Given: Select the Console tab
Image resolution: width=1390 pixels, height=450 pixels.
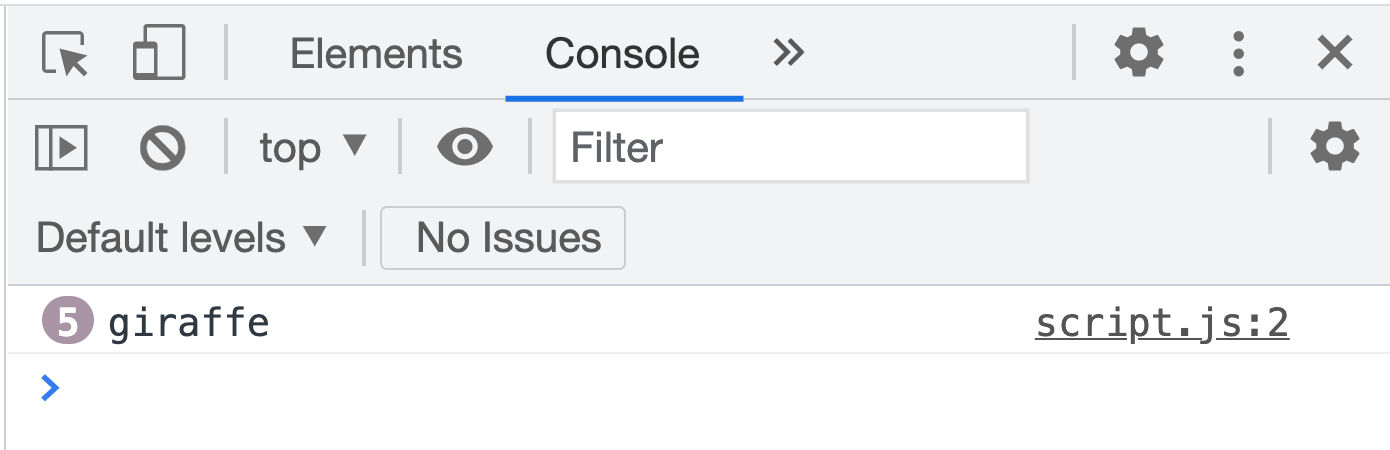Looking at the screenshot, I should (622, 53).
